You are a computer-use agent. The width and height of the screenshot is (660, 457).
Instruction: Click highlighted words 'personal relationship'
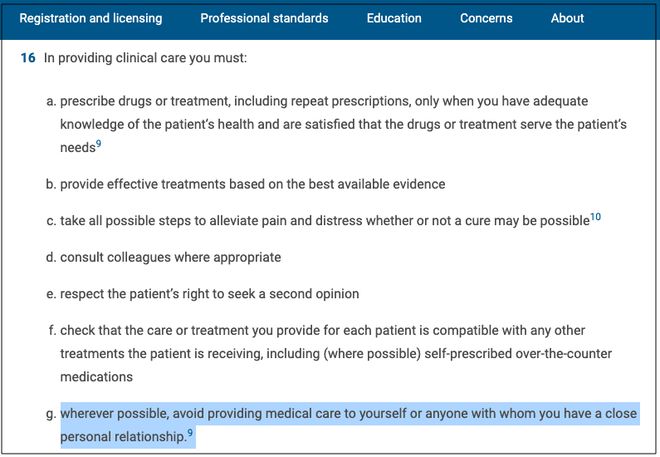pos(123,437)
